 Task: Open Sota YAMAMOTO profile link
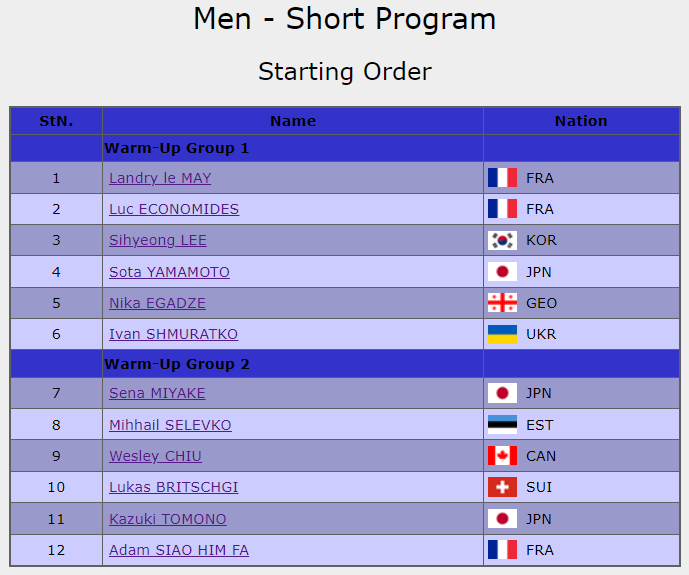point(169,272)
